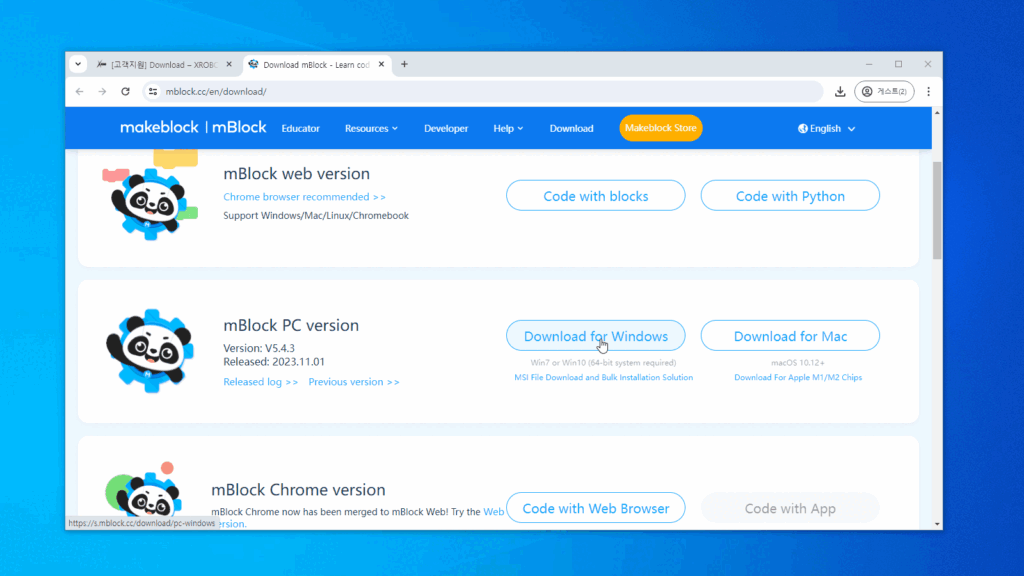The image size is (1024, 576).
Task: Expand the Help dropdown menu
Action: 508,128
